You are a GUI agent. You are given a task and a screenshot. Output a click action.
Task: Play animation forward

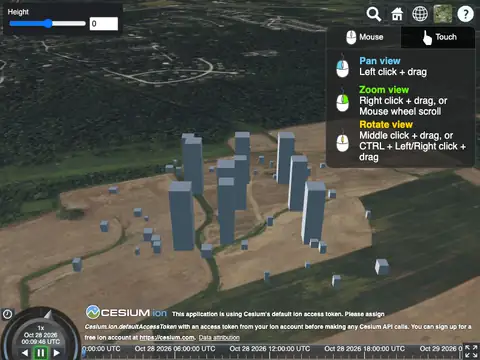(x=56, y=353)
